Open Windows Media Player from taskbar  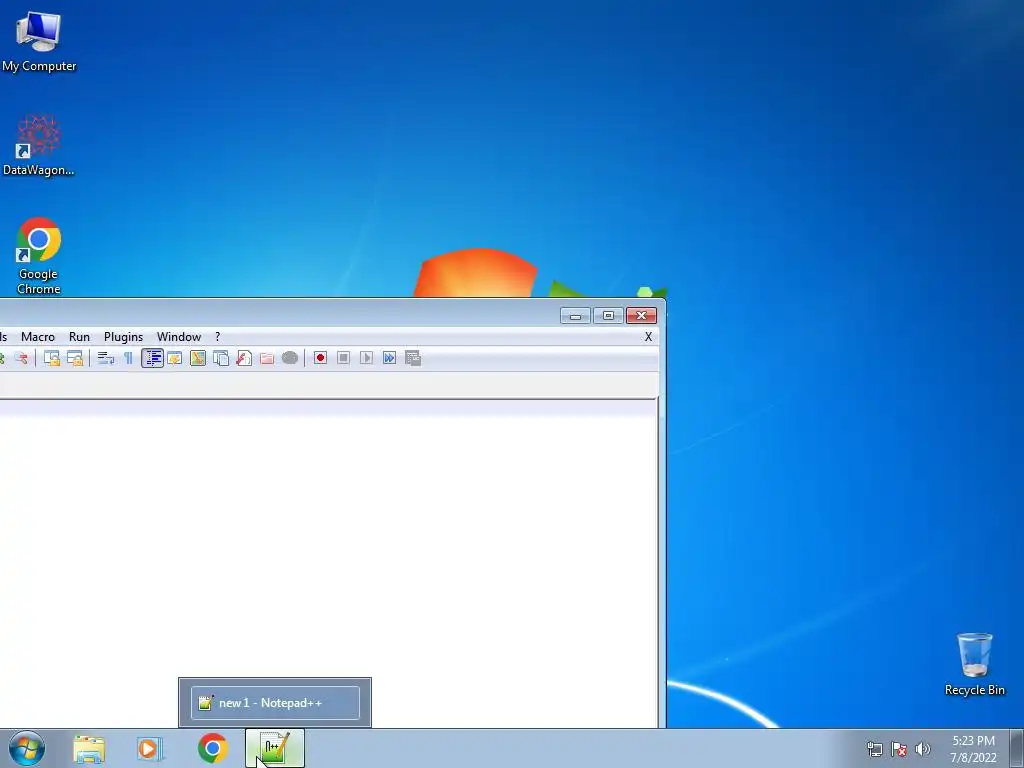(x=150, y=748)
